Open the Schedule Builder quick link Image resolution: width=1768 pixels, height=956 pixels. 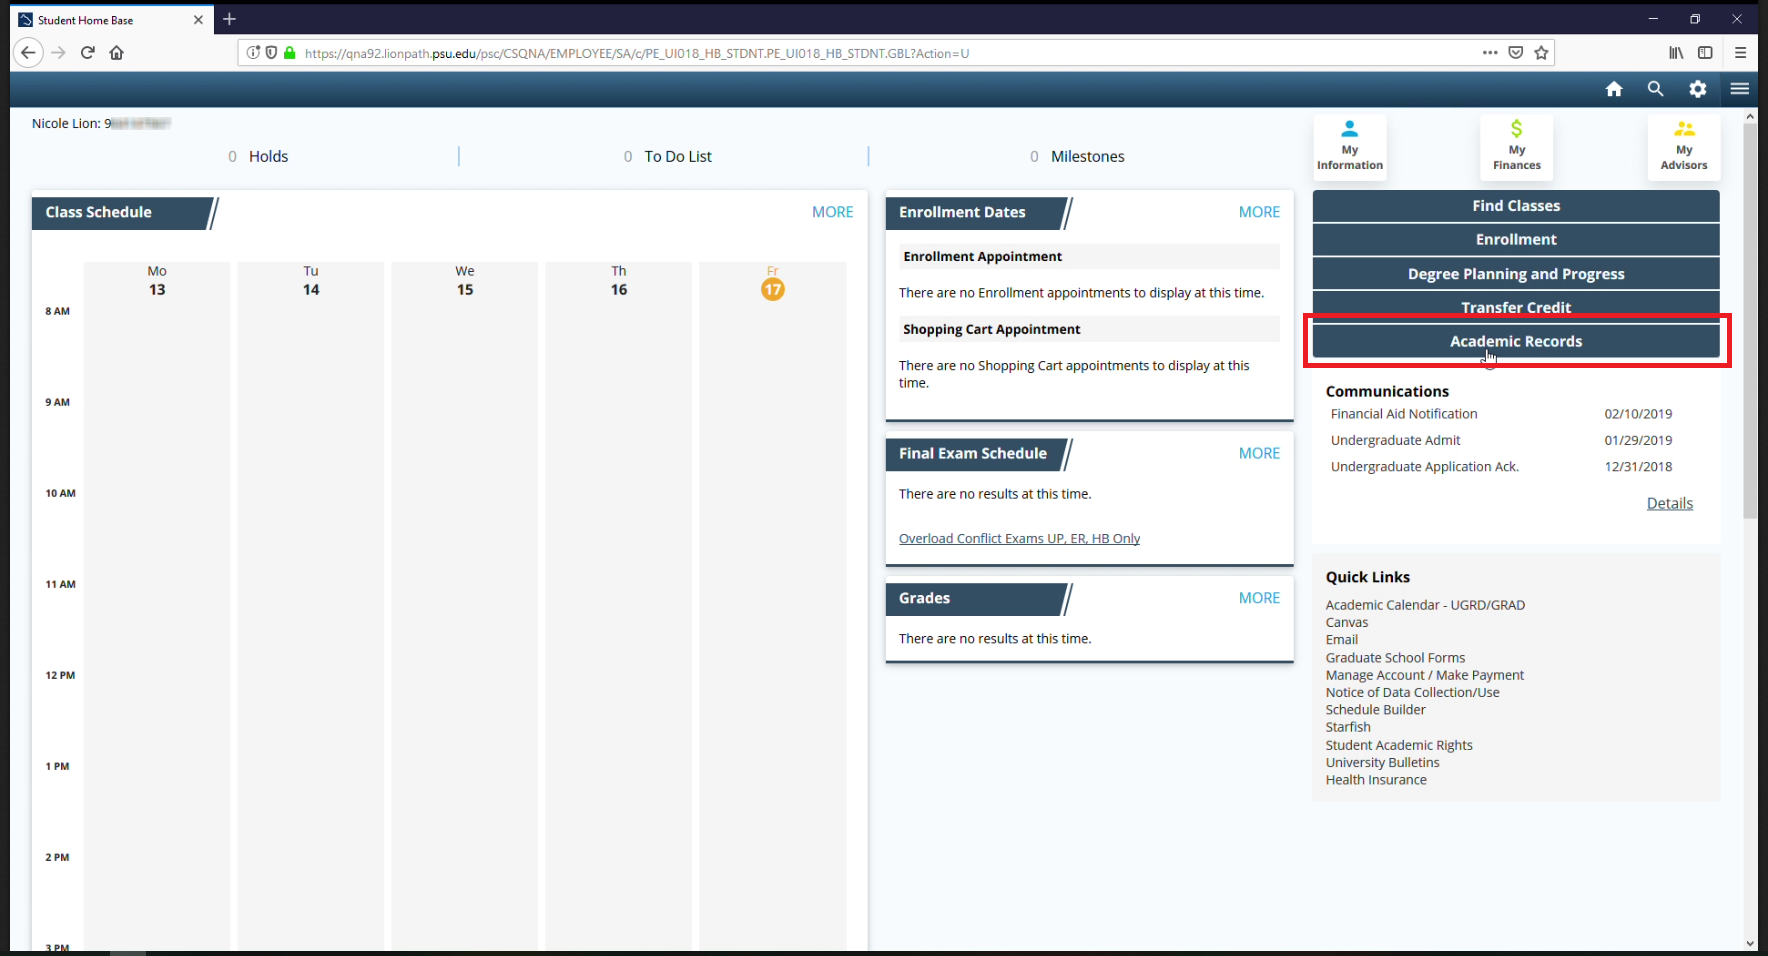[x=1376, y=710]
